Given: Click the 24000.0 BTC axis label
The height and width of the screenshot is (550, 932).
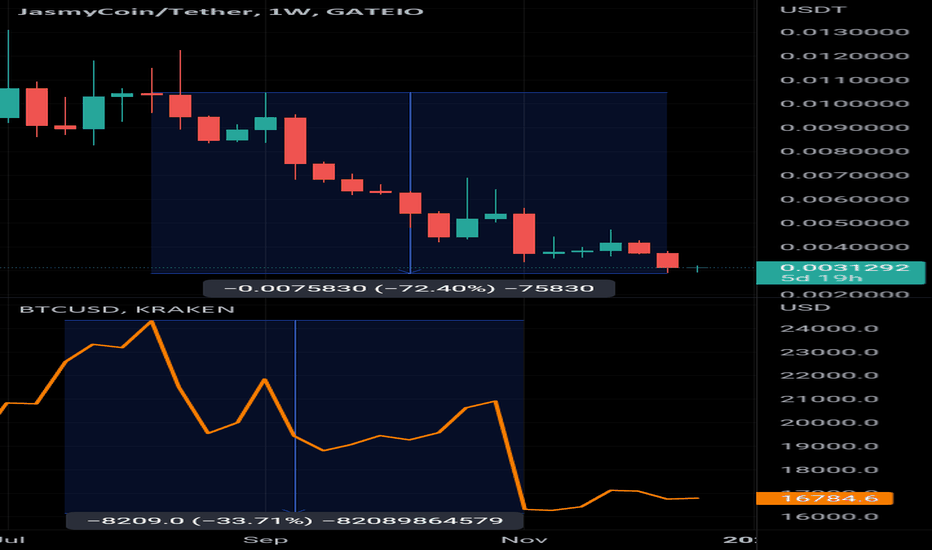Looking at the screenshot, I should [829, 329].
